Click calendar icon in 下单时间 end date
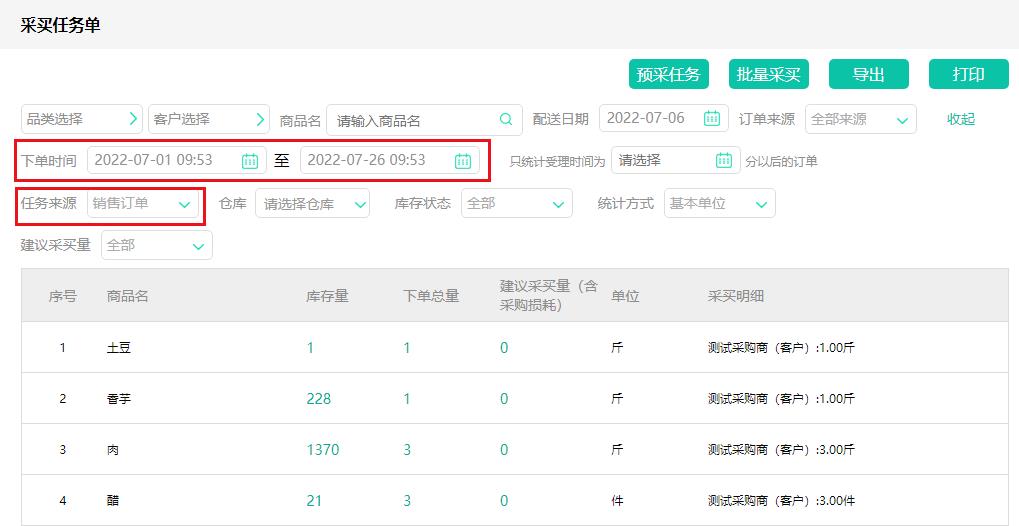Image resolution: width=1019 pixels, height=526 pixels. click(x=463, y=161)
